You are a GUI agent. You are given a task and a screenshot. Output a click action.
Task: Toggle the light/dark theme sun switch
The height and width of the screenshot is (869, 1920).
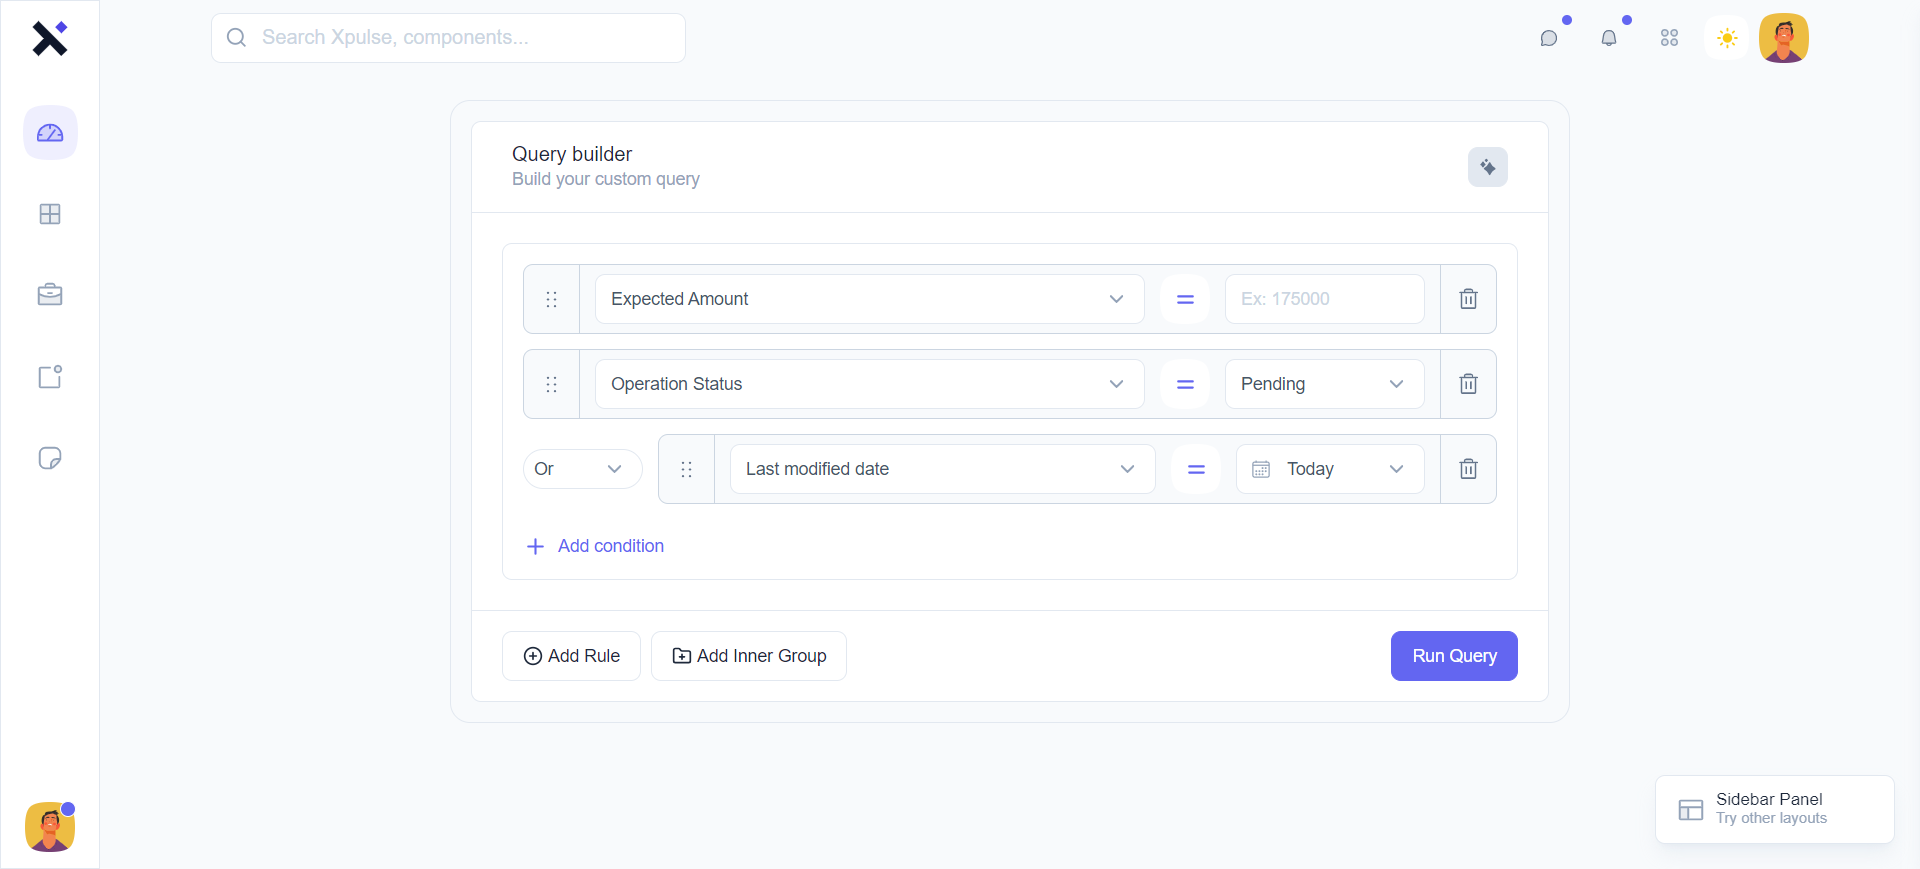[x=1727, y=38]
